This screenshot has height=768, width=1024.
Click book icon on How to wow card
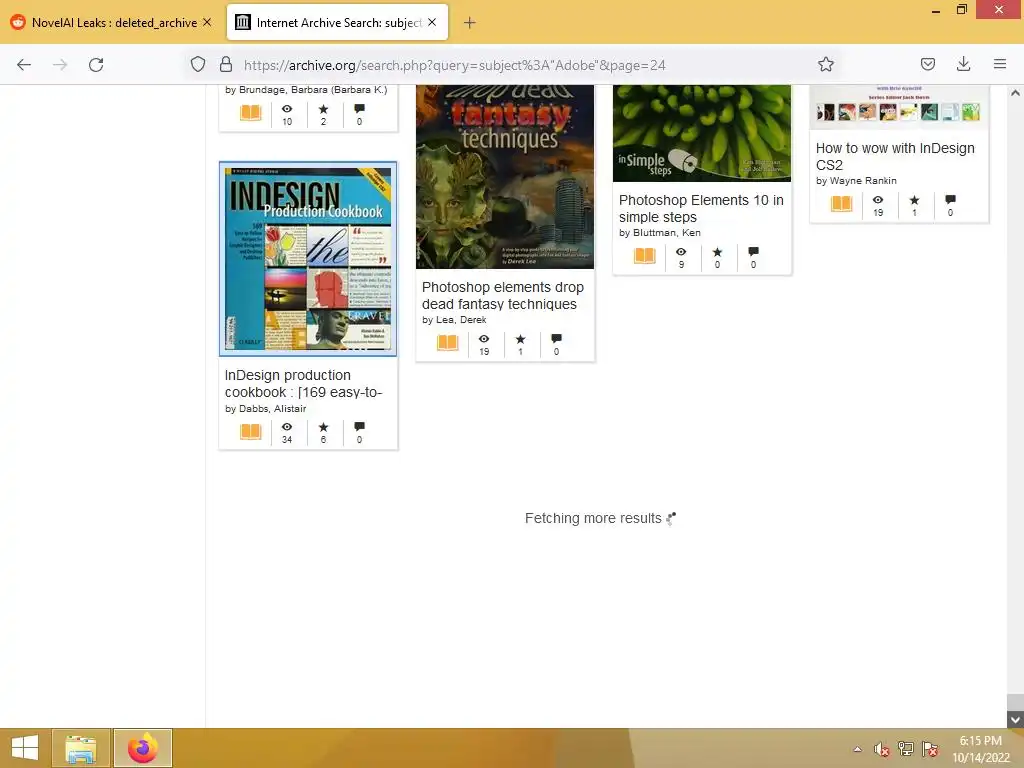[841, 204]
